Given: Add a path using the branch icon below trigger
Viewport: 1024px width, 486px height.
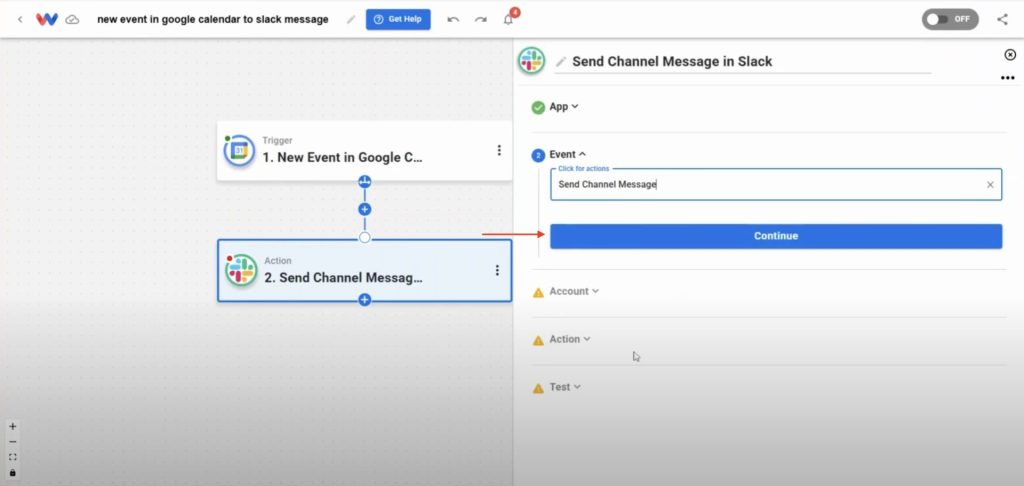Looking at the screenshot, I should click(x=364, y=182).
